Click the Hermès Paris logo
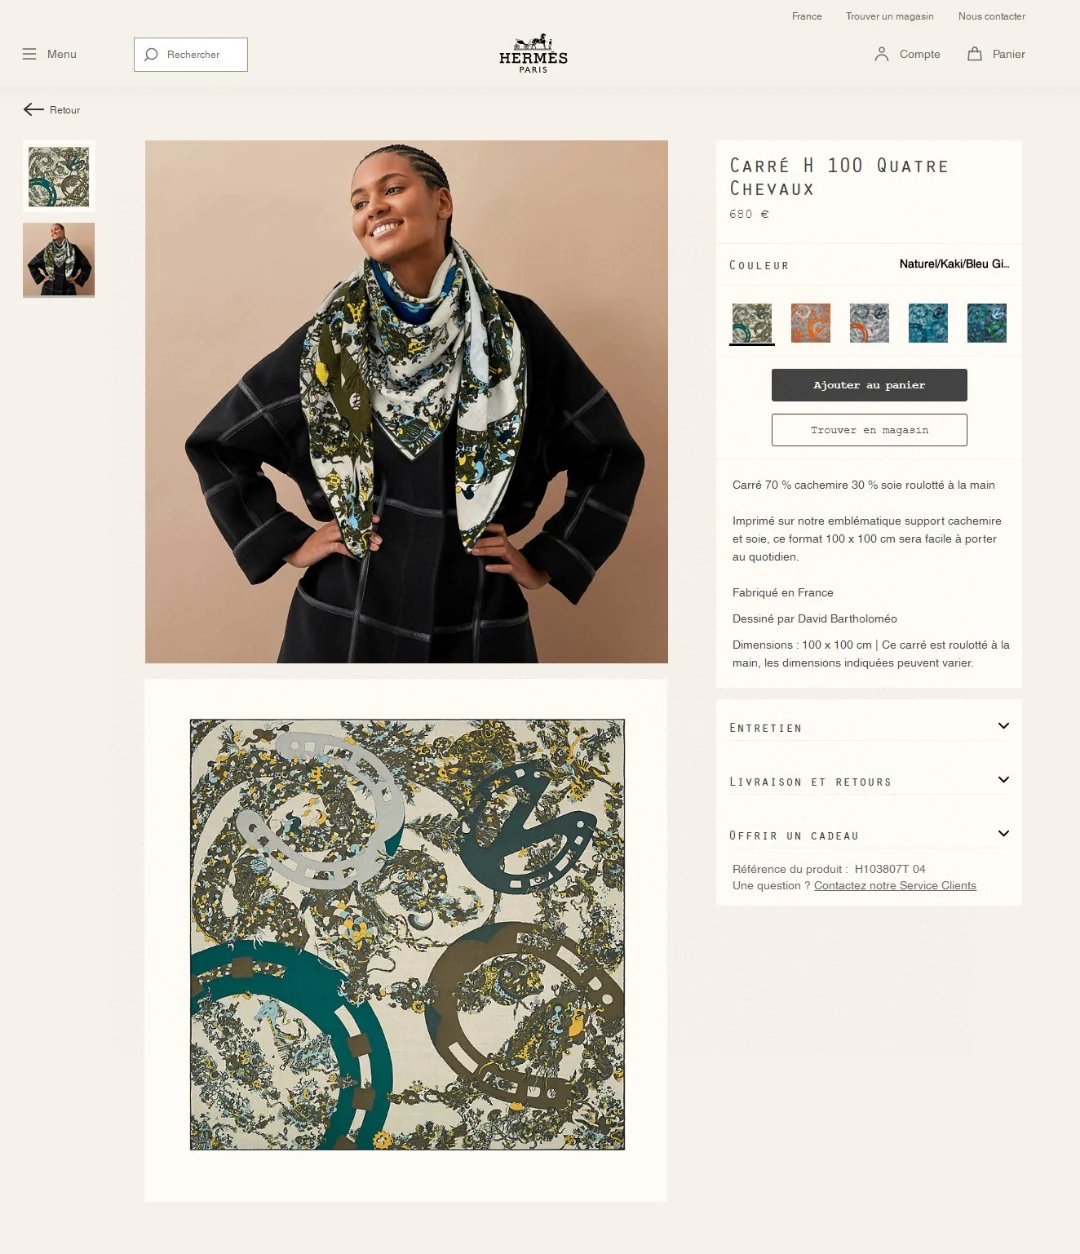 coord(533,54)
